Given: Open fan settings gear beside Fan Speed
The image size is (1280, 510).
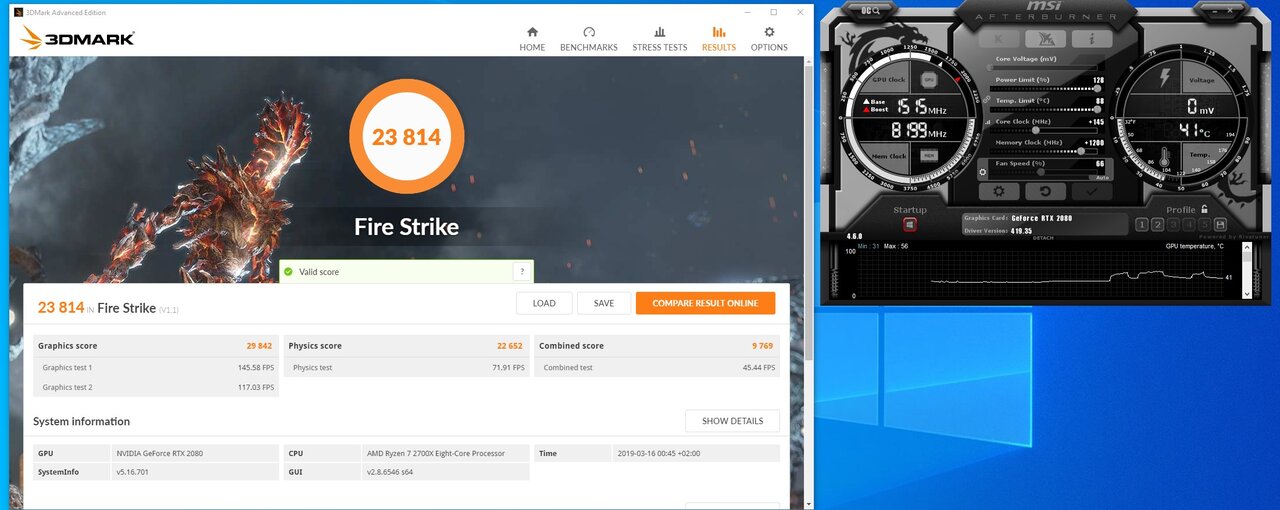Looking at the screenshot, I should (983, 172).
